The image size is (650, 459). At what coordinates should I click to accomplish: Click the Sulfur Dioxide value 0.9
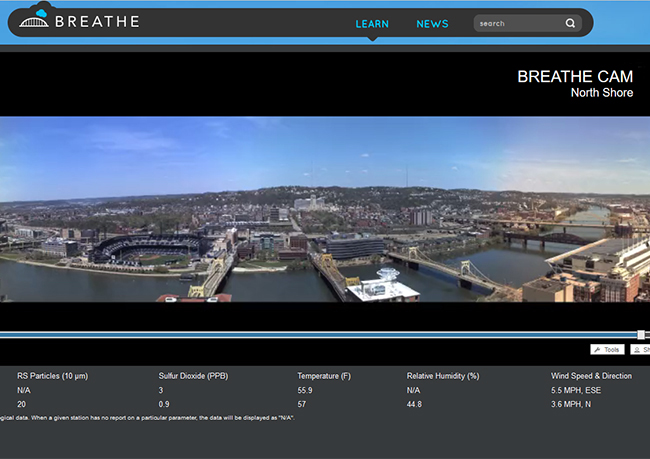[164, 404]
